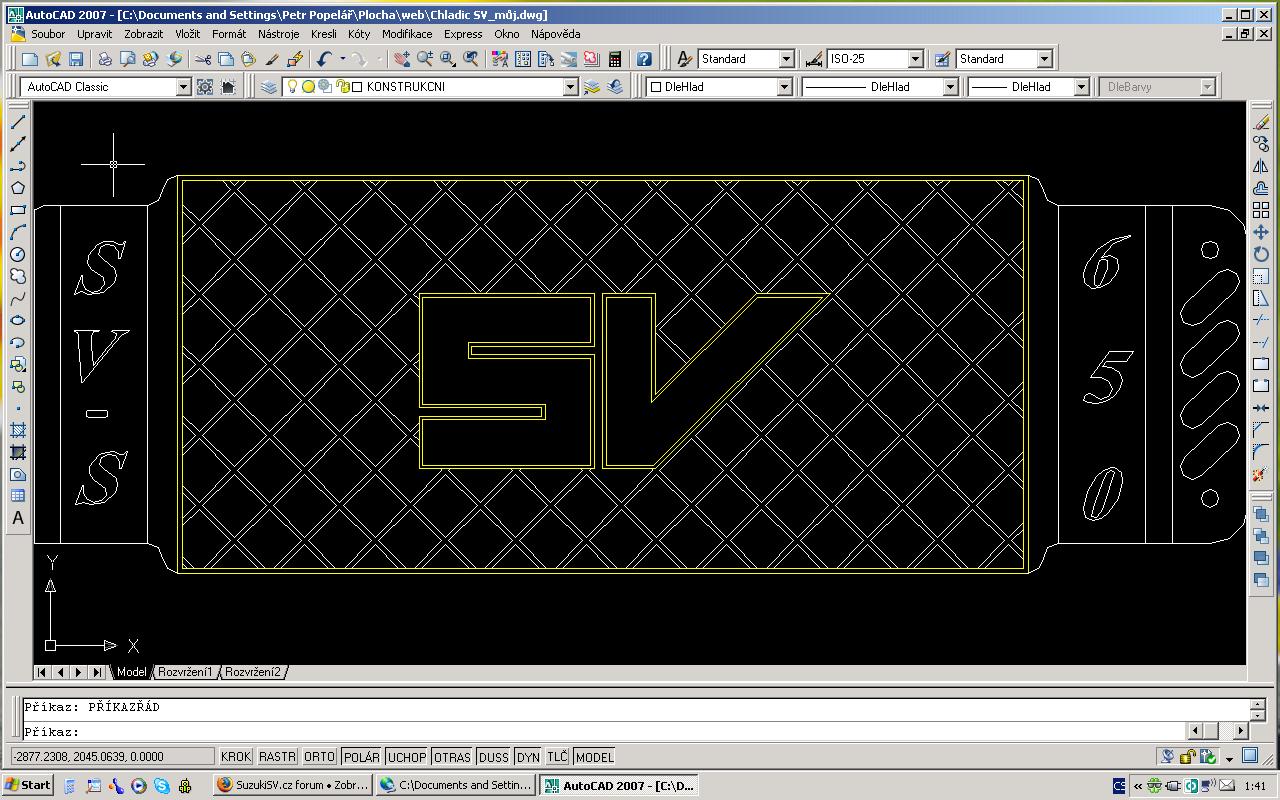1280x800 pixels.
Task: Toggle UCHOP object snap
Action: point(406,757)
